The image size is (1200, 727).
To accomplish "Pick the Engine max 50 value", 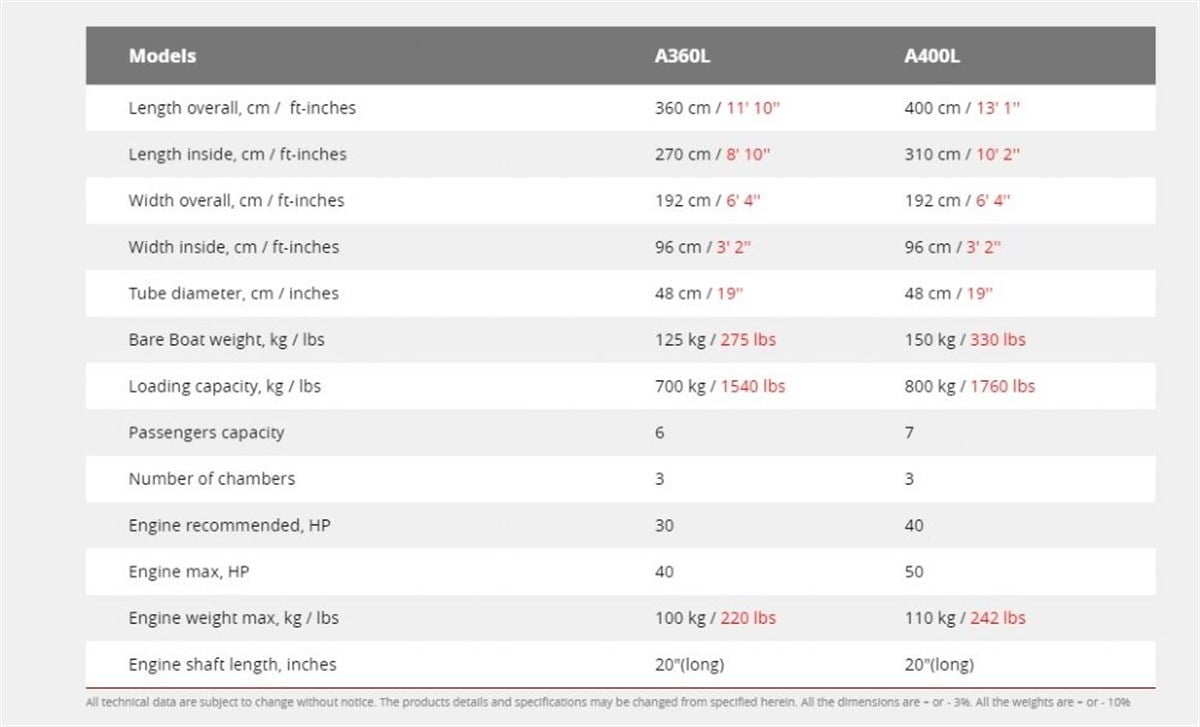I will coord(914,571).
